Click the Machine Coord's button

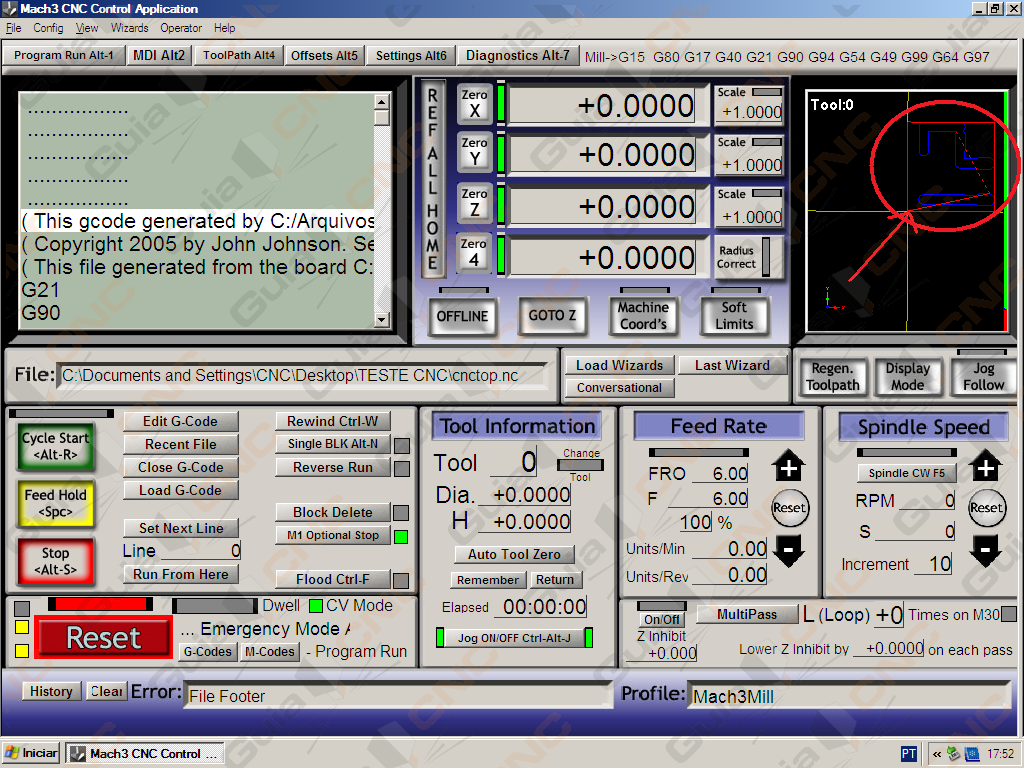point(643,316)
